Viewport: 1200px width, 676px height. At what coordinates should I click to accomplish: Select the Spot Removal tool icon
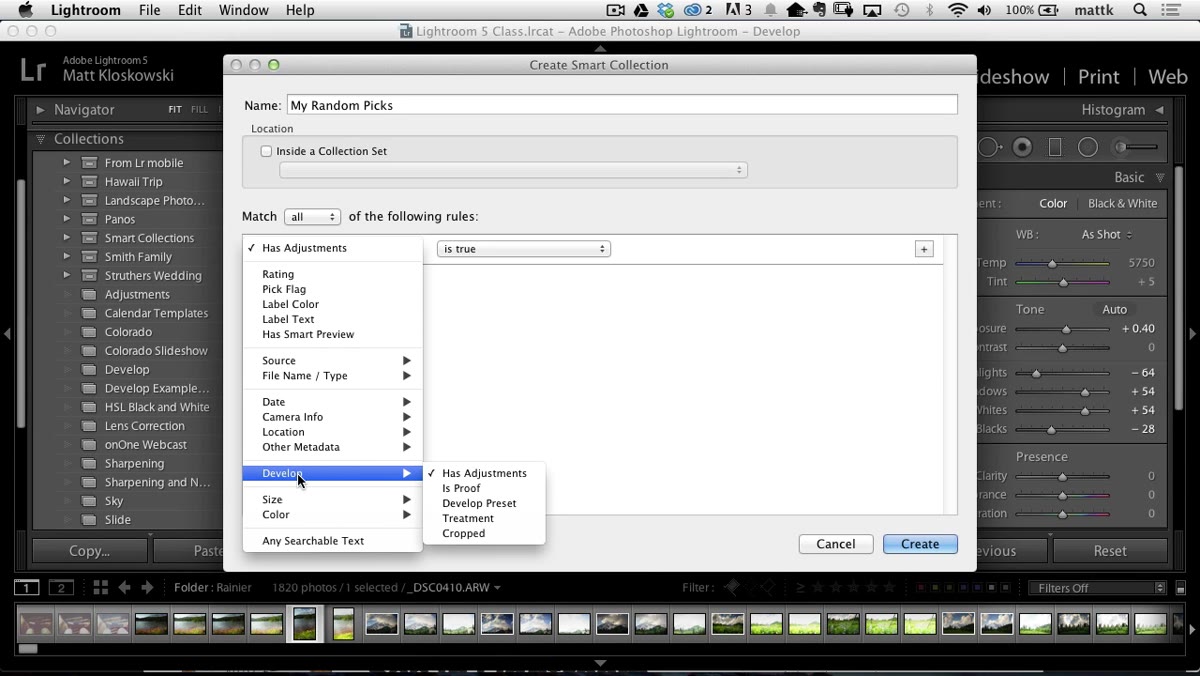click(989, 147)
